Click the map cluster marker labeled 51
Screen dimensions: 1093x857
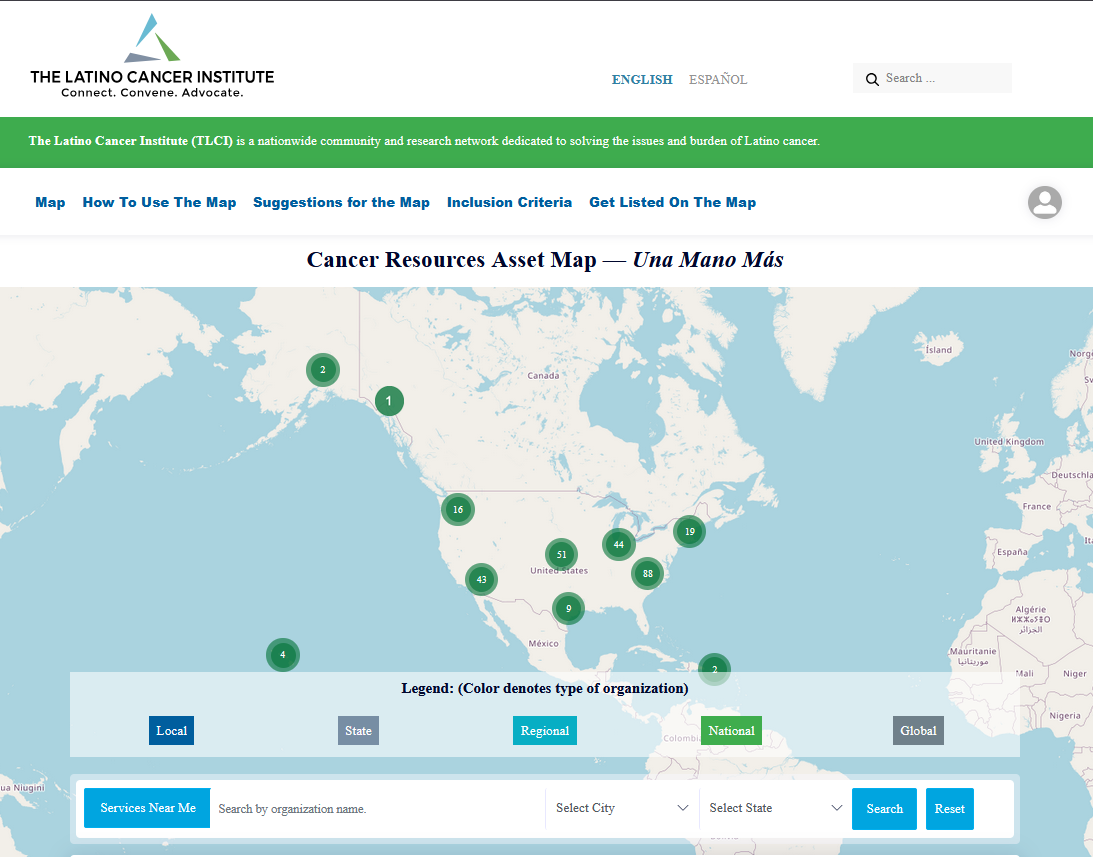tap(561, 554)
